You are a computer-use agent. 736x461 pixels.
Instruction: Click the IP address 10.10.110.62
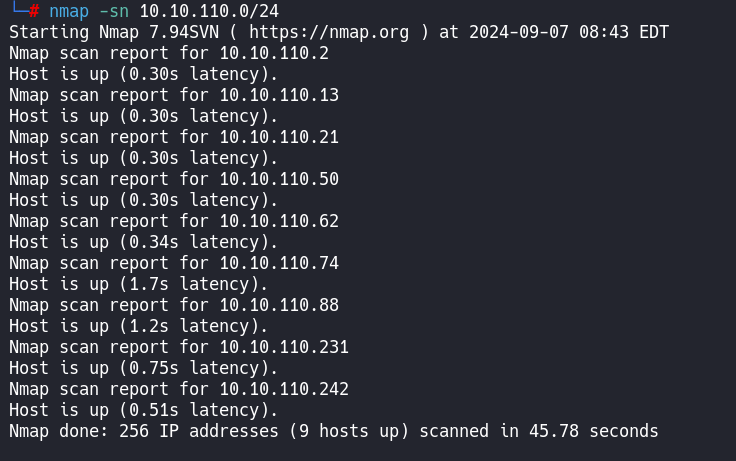279,221
